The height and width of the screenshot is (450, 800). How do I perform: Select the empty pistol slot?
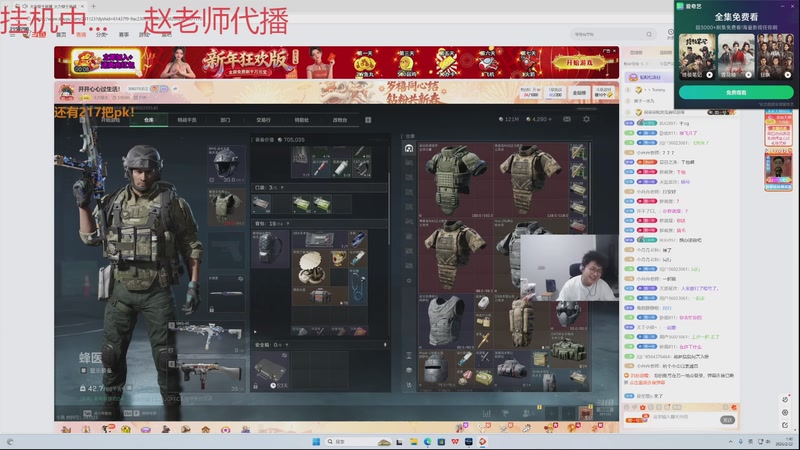point(226,251)
